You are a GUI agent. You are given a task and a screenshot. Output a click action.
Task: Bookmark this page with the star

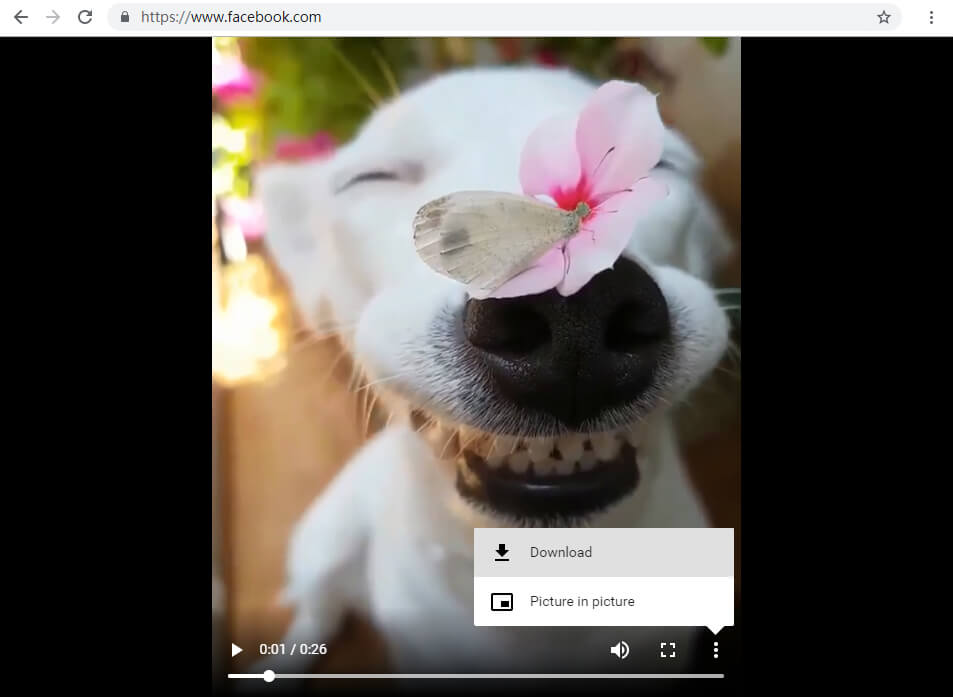pyautogui.click(x=884, y=17)
